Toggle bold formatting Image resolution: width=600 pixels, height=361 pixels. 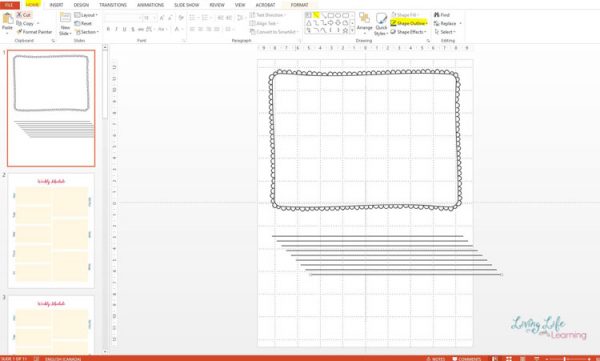point(108,29)
